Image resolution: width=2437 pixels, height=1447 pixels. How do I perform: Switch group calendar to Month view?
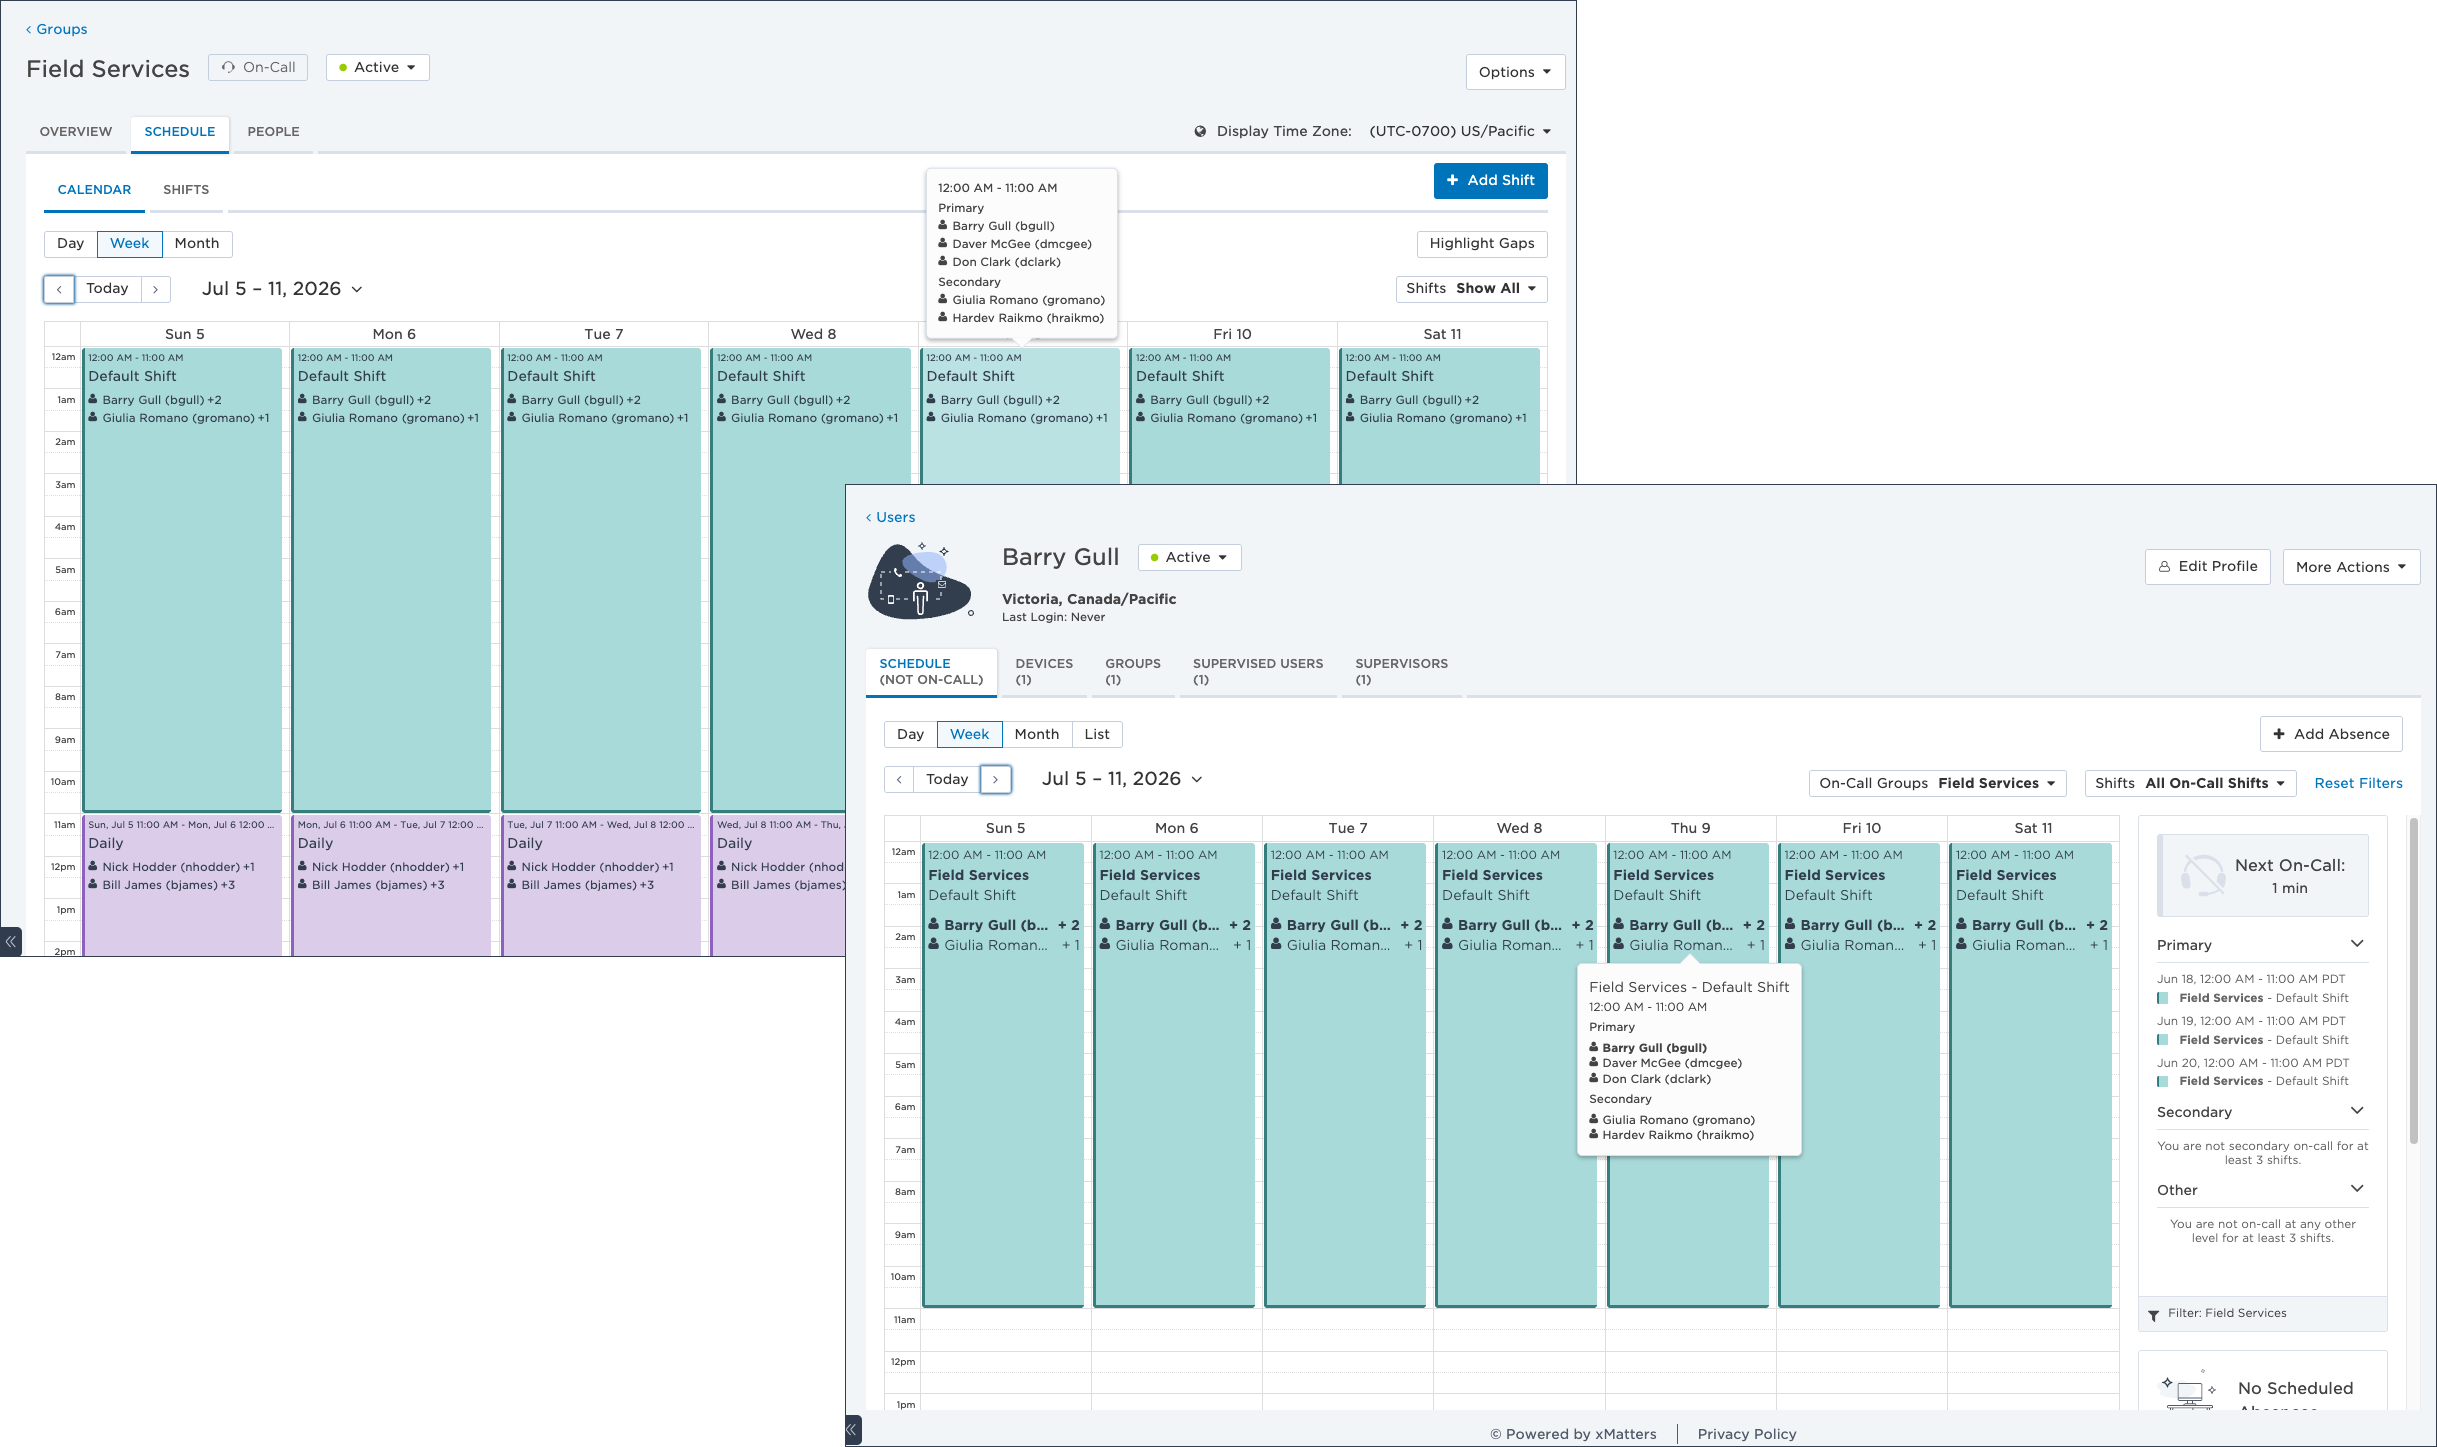[x=197, y=243]
